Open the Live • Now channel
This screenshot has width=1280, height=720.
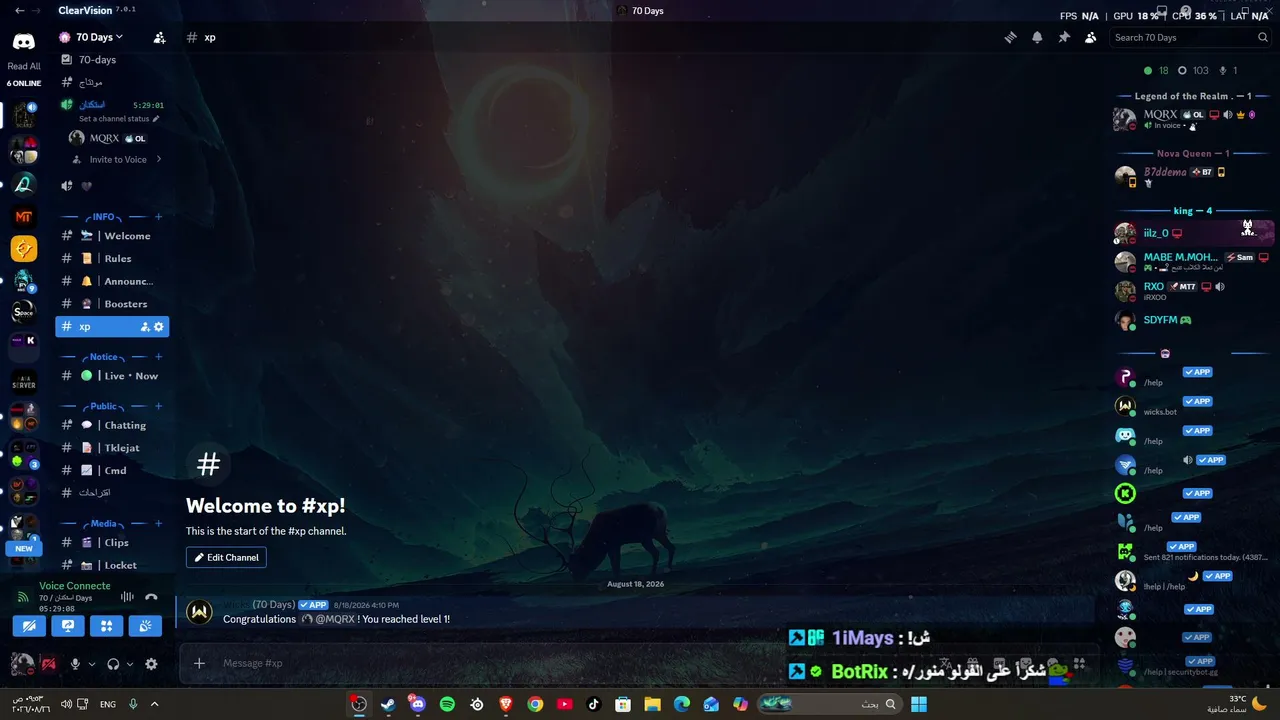pos(112,376)
